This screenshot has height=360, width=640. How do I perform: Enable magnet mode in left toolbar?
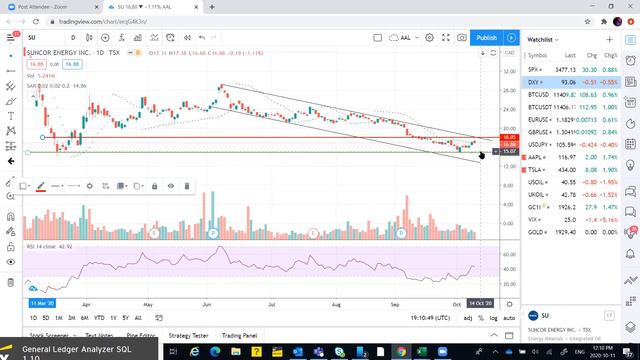(x=11, y=216)
